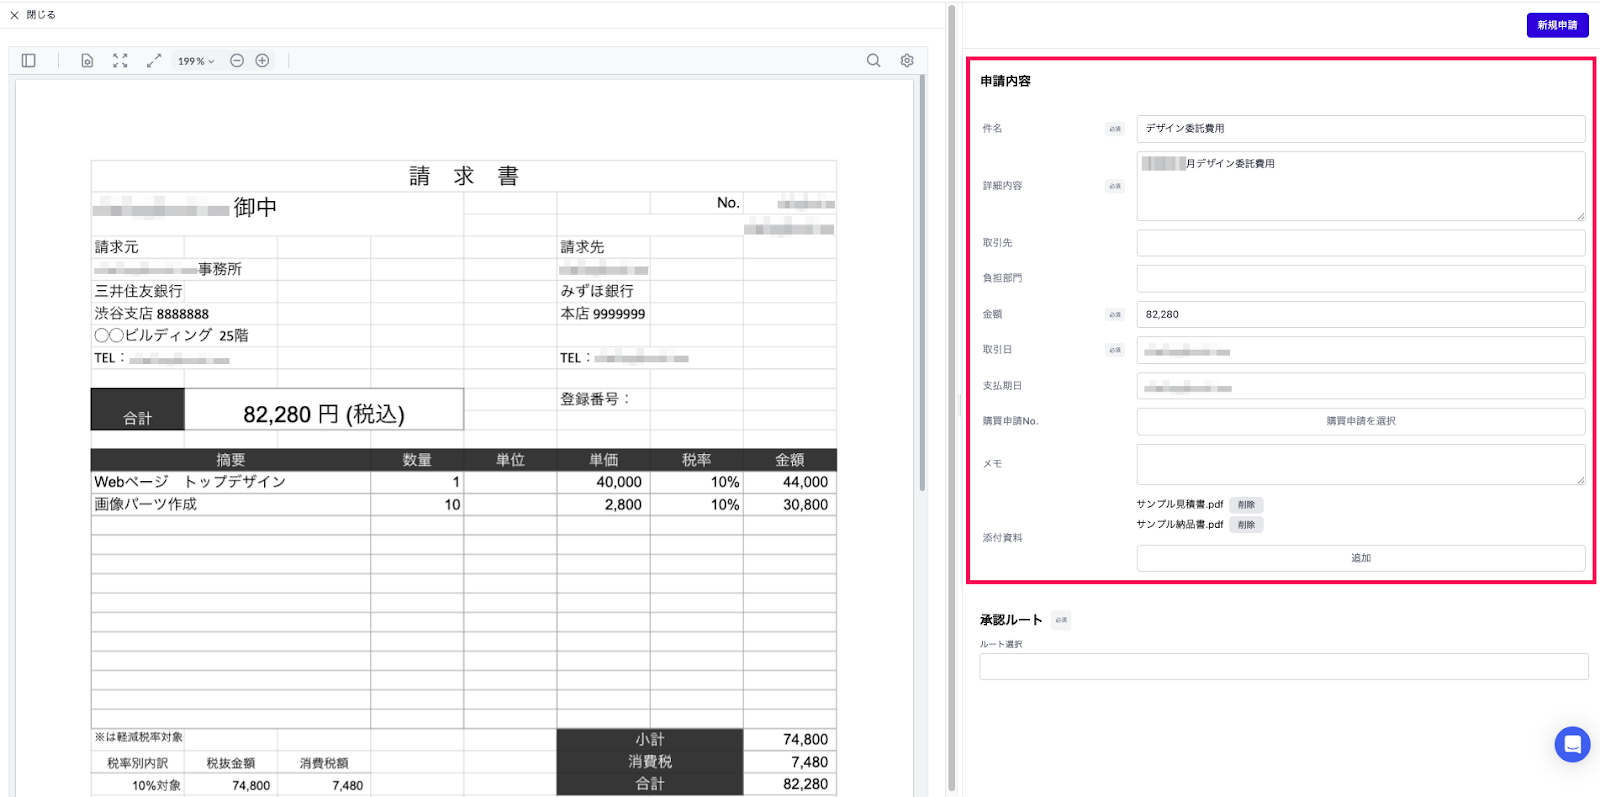Image resolution: width=1600 pixels, height=797 pixels.
Task: Delete the attachment サンプル見積書.pdf
Action: pos(1246,505)
